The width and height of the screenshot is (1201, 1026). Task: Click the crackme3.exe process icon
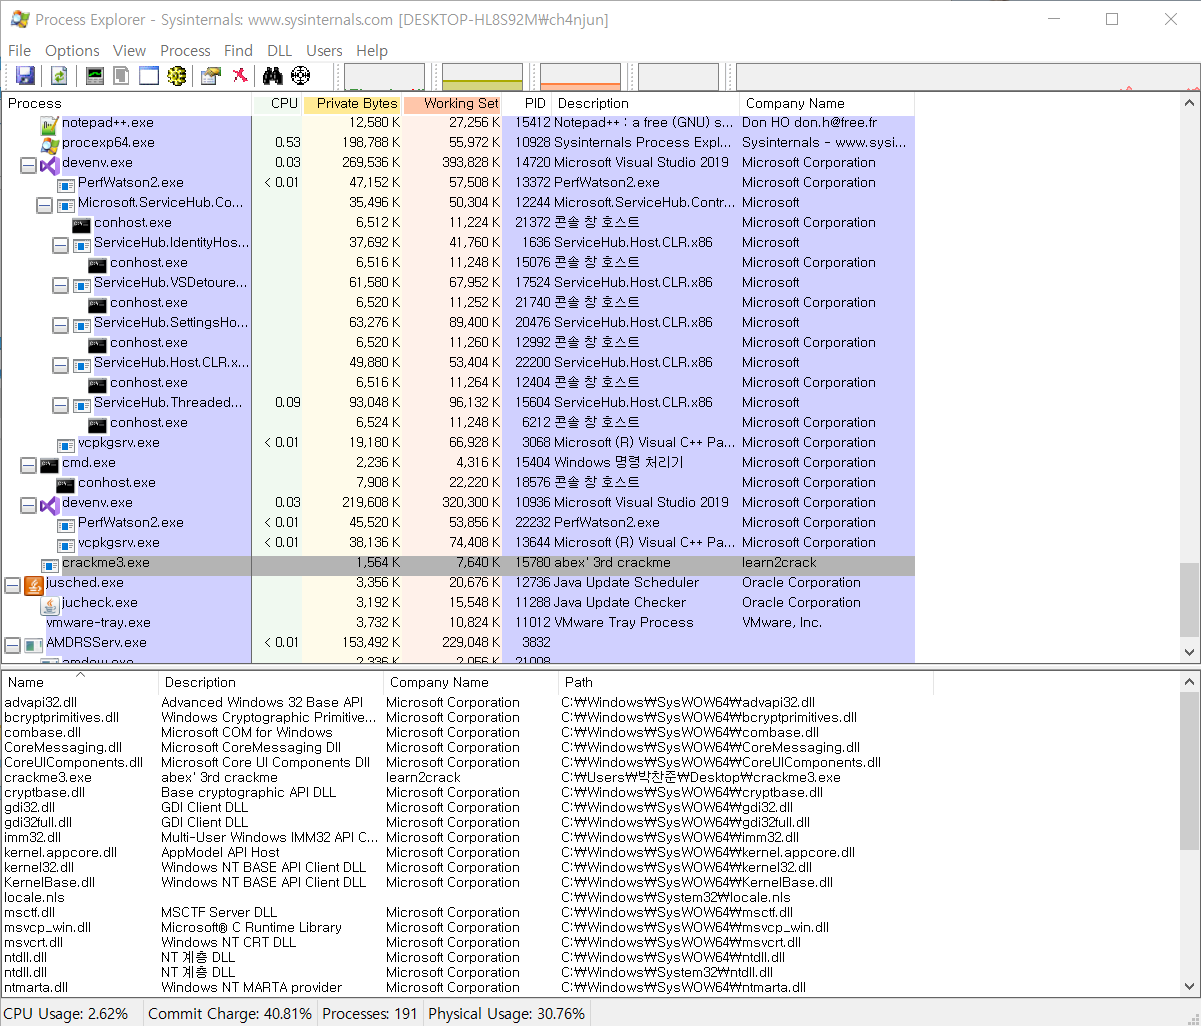pyautogui.click(x=50, y=564)
